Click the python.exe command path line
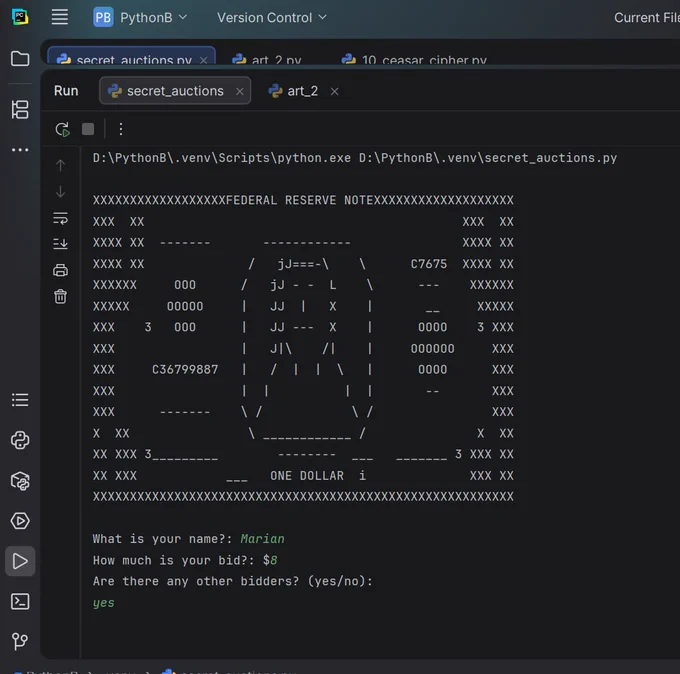680x674 pixels. click(355, 158)
